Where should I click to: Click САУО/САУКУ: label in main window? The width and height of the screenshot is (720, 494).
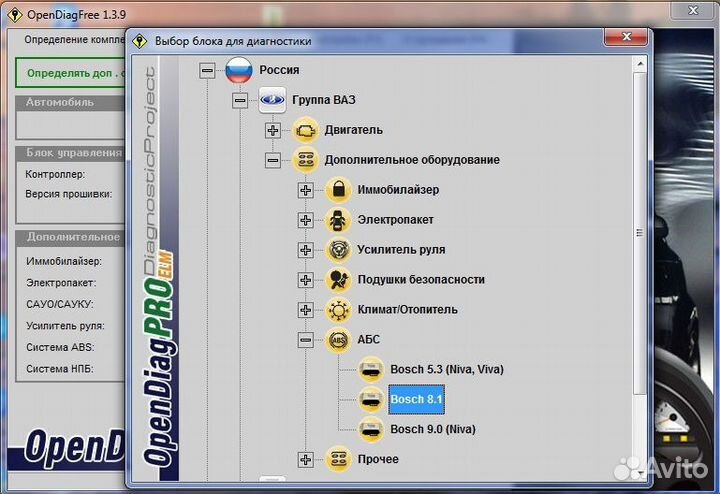pyautogui.click(x=60, y=304)
